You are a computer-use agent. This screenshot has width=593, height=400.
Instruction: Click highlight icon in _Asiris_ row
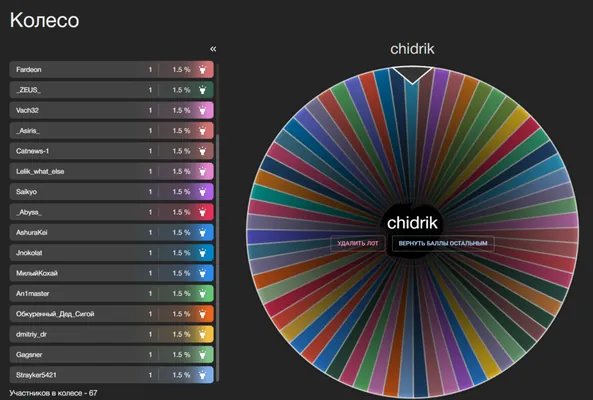click(202, 131)
